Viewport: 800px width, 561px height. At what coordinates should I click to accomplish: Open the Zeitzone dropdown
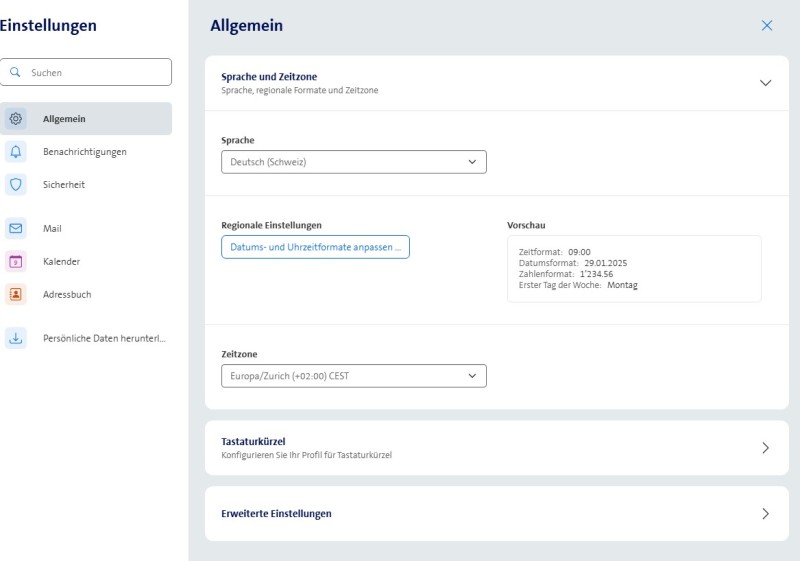click(353, 376)
